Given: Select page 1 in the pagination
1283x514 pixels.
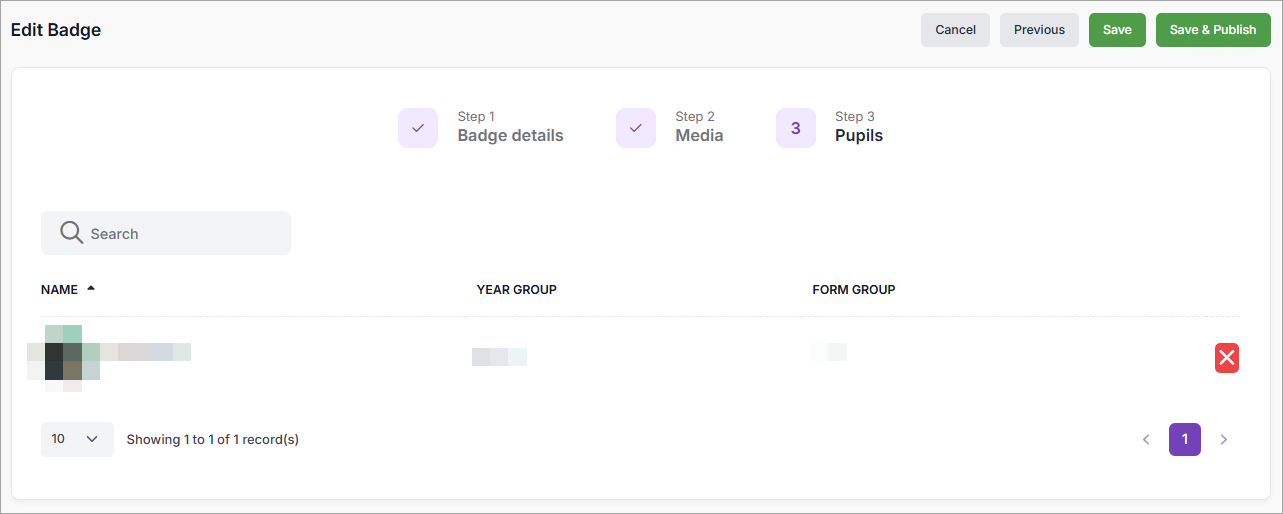Looking at the screenshot, I should tap(1185, 439).
